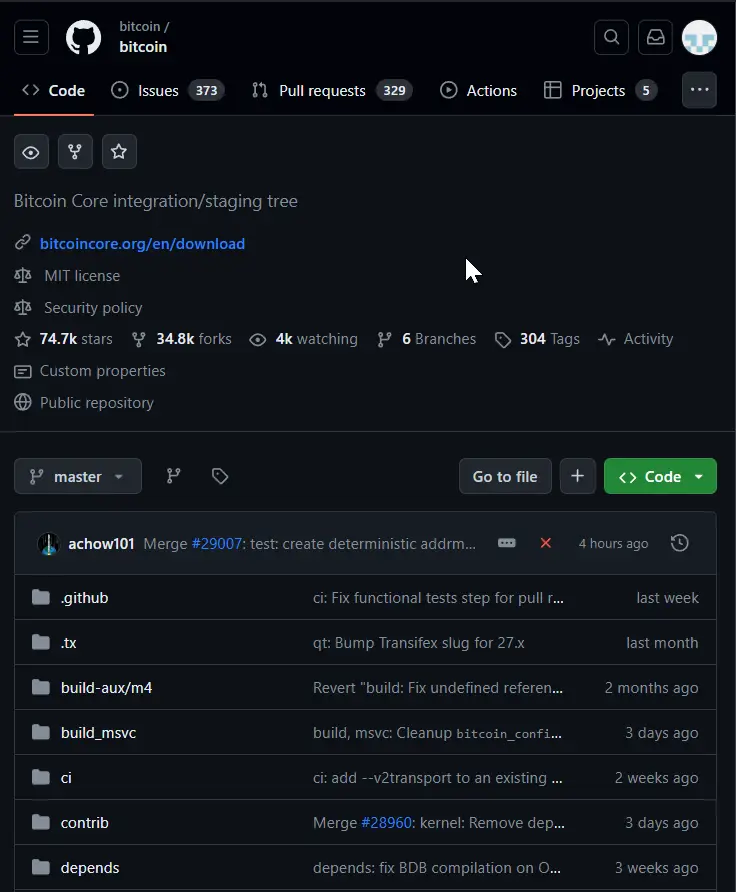Open the 6 Branches link
Screen dimensions: 736x892
click(x=427, y=339)
